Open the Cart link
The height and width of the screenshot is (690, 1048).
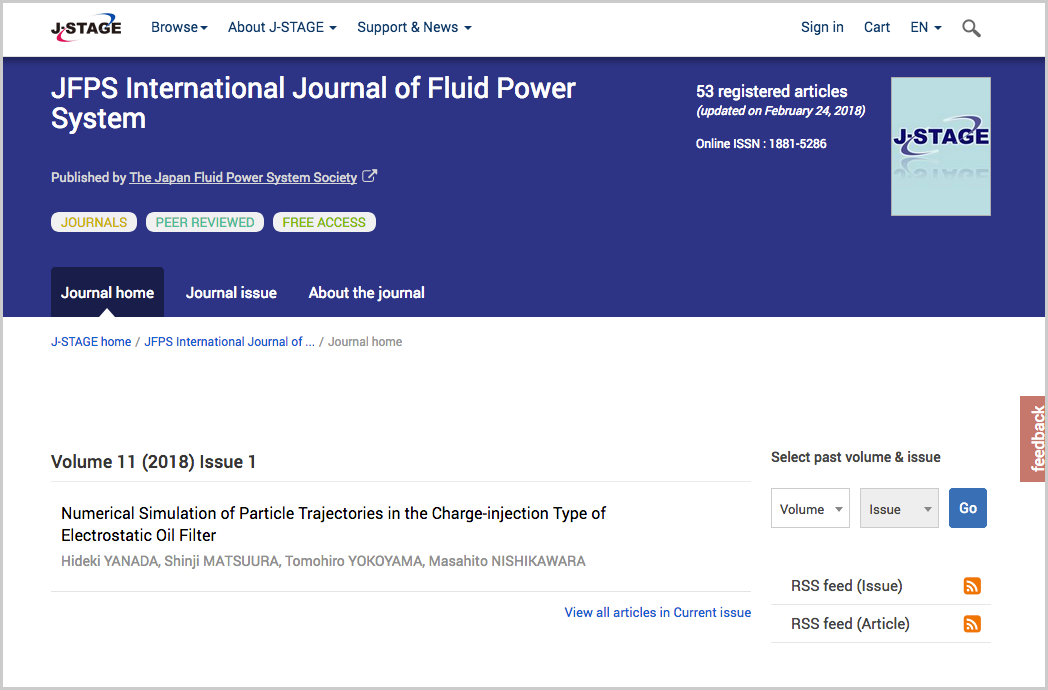click(x=877, y=27)
